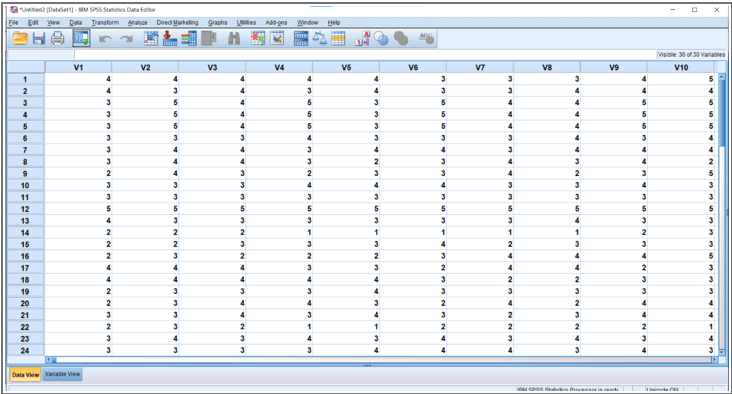Click the cell editor input field
The image size is (732, 394).
[x=364, y=55]
